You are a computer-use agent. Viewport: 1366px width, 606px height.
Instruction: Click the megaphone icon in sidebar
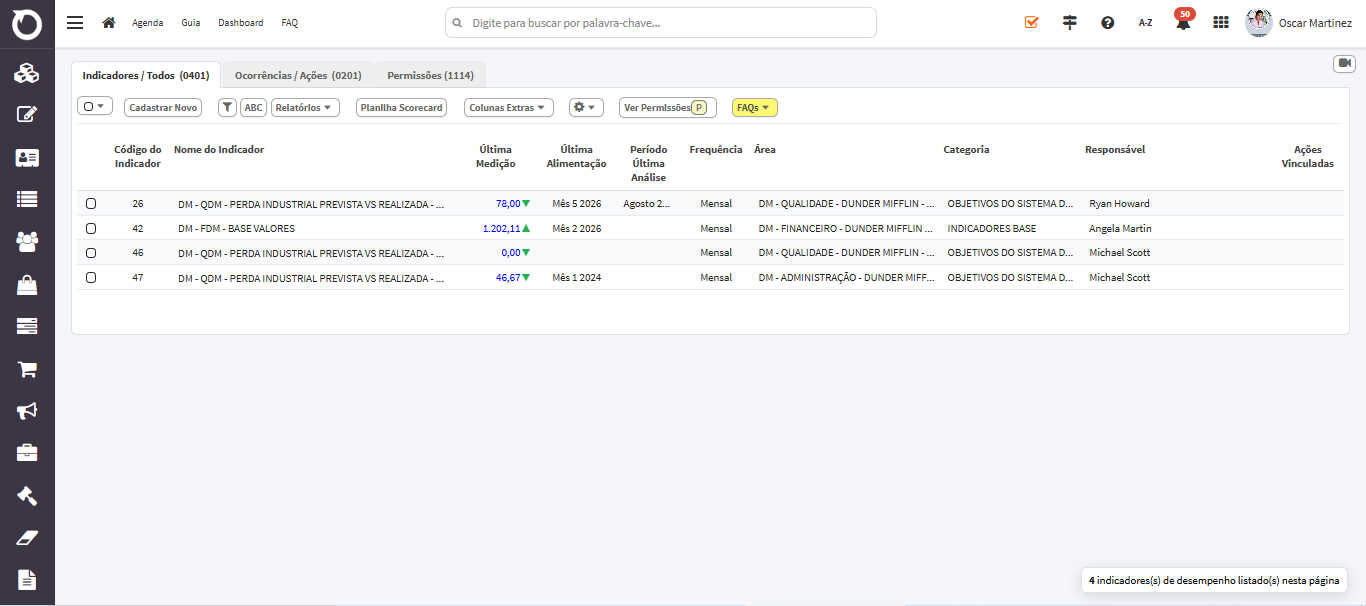pyautogui.click(x=27, y=411)
